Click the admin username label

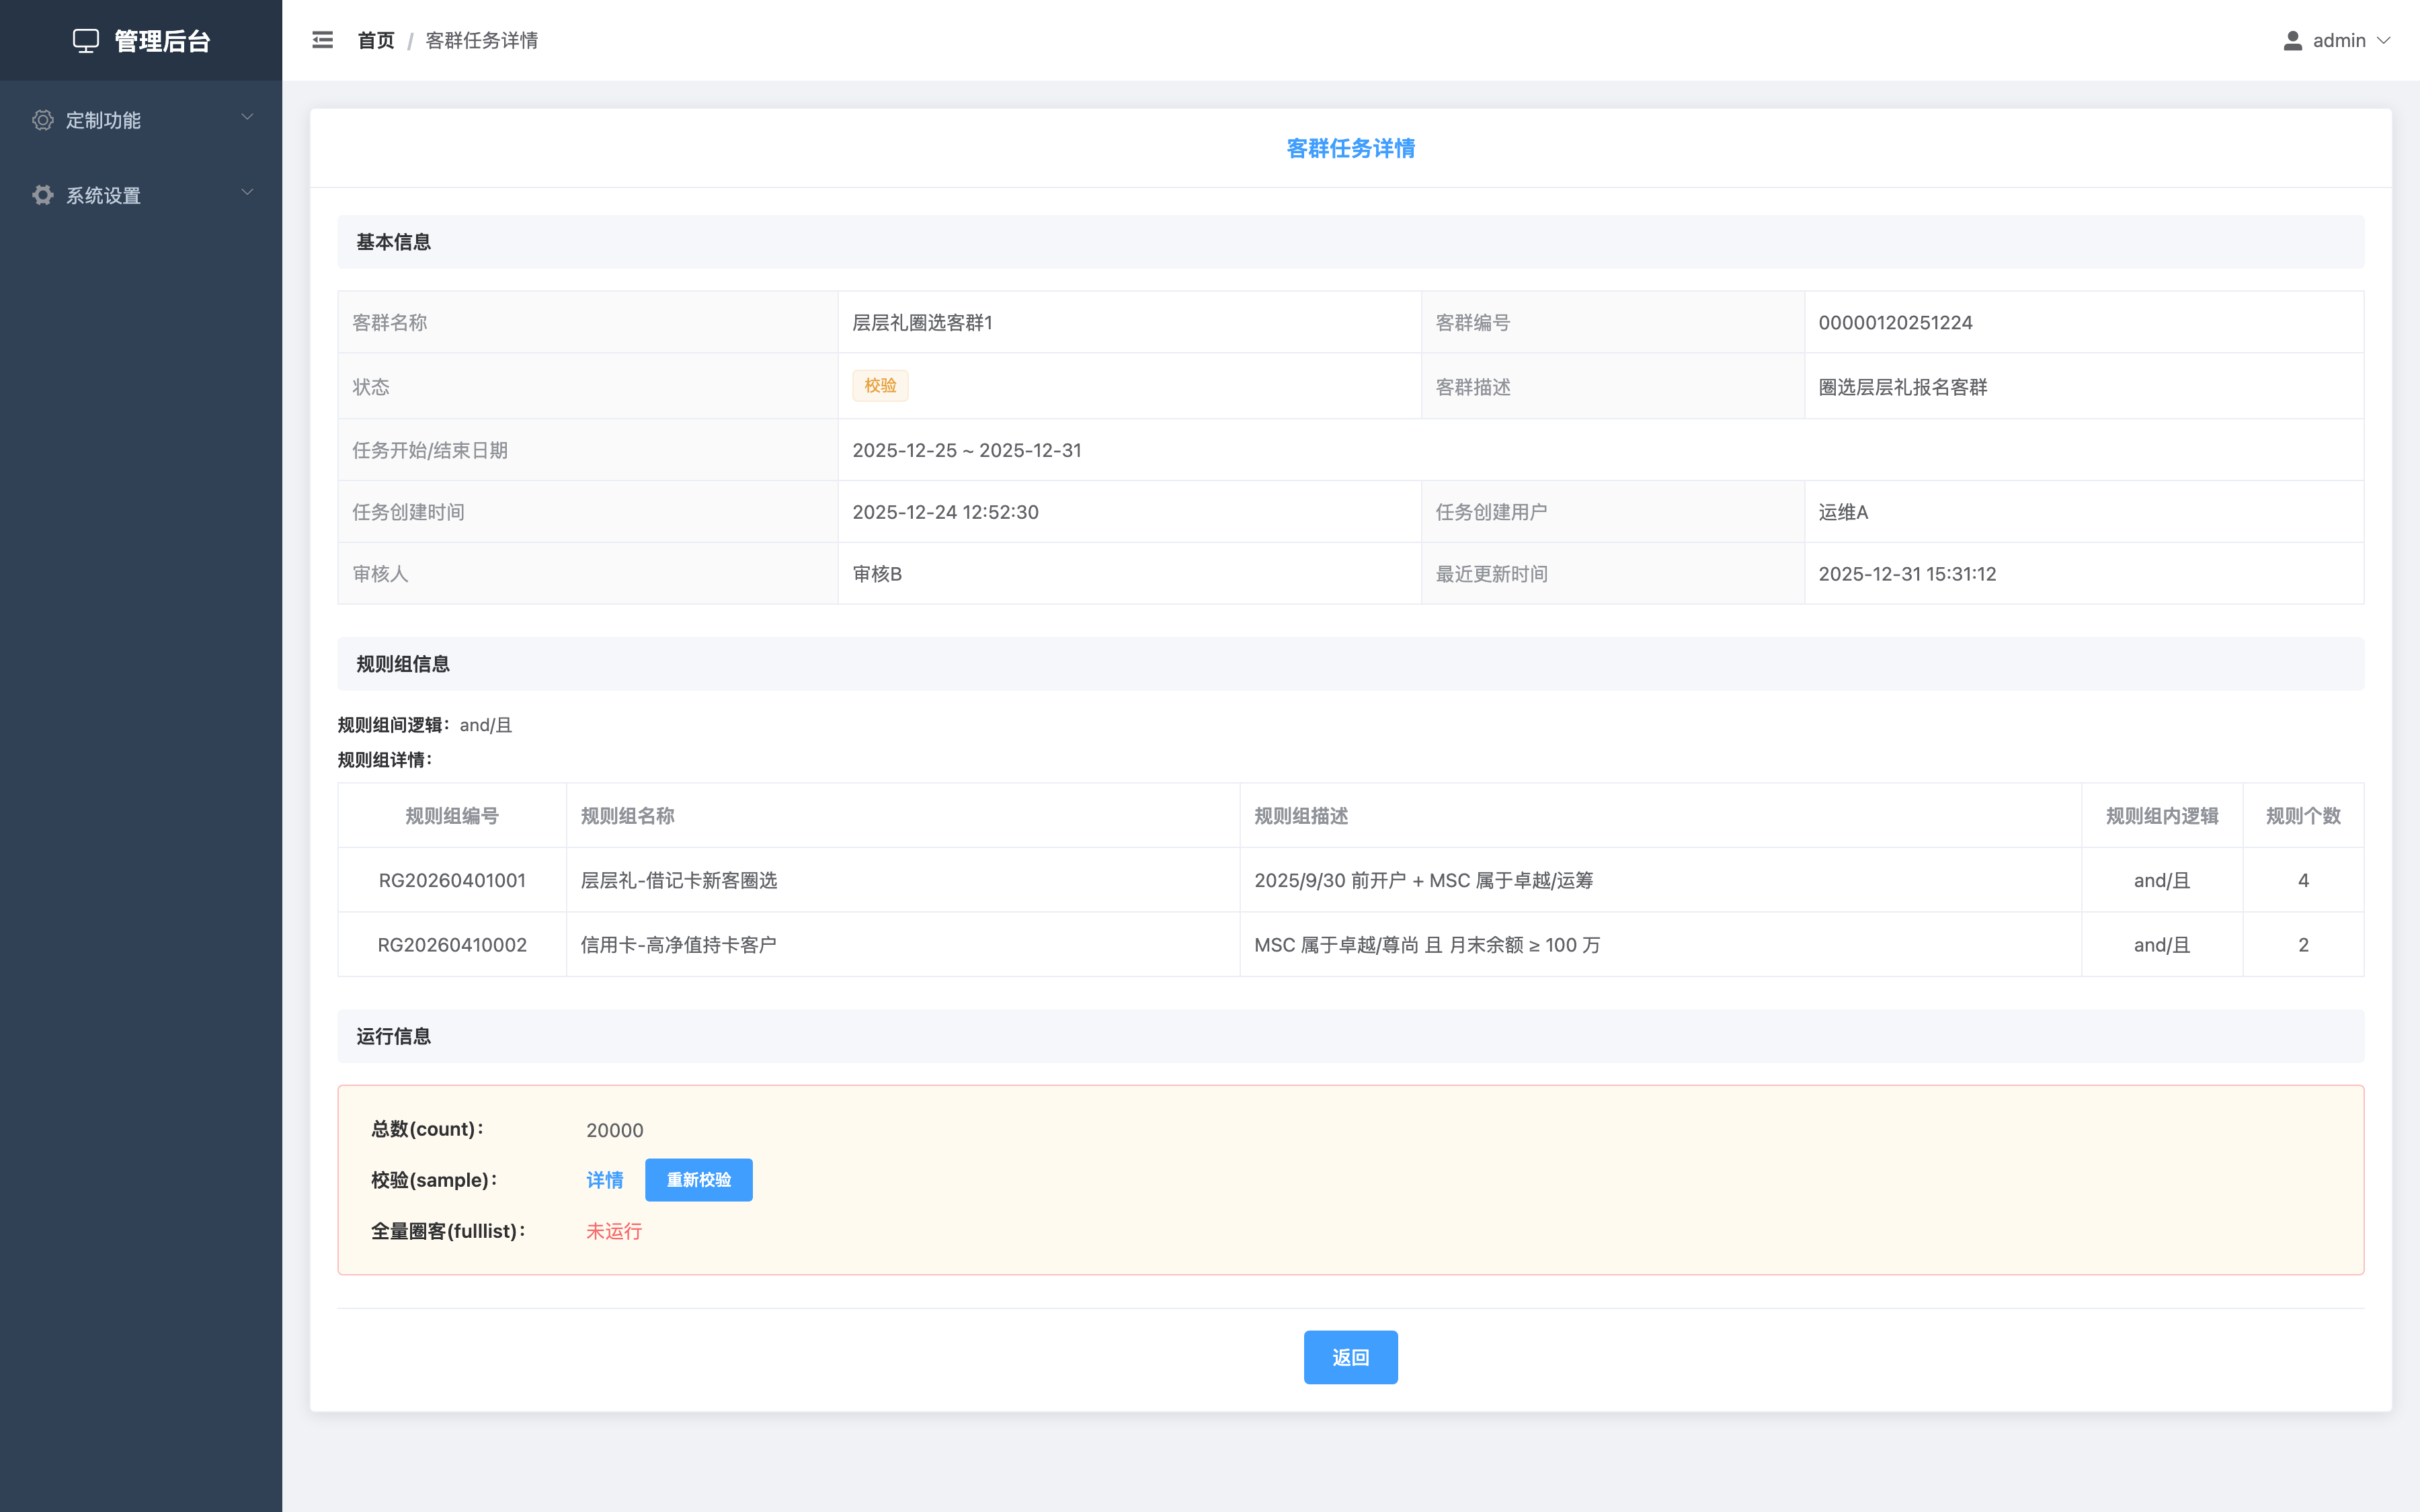2339,41
